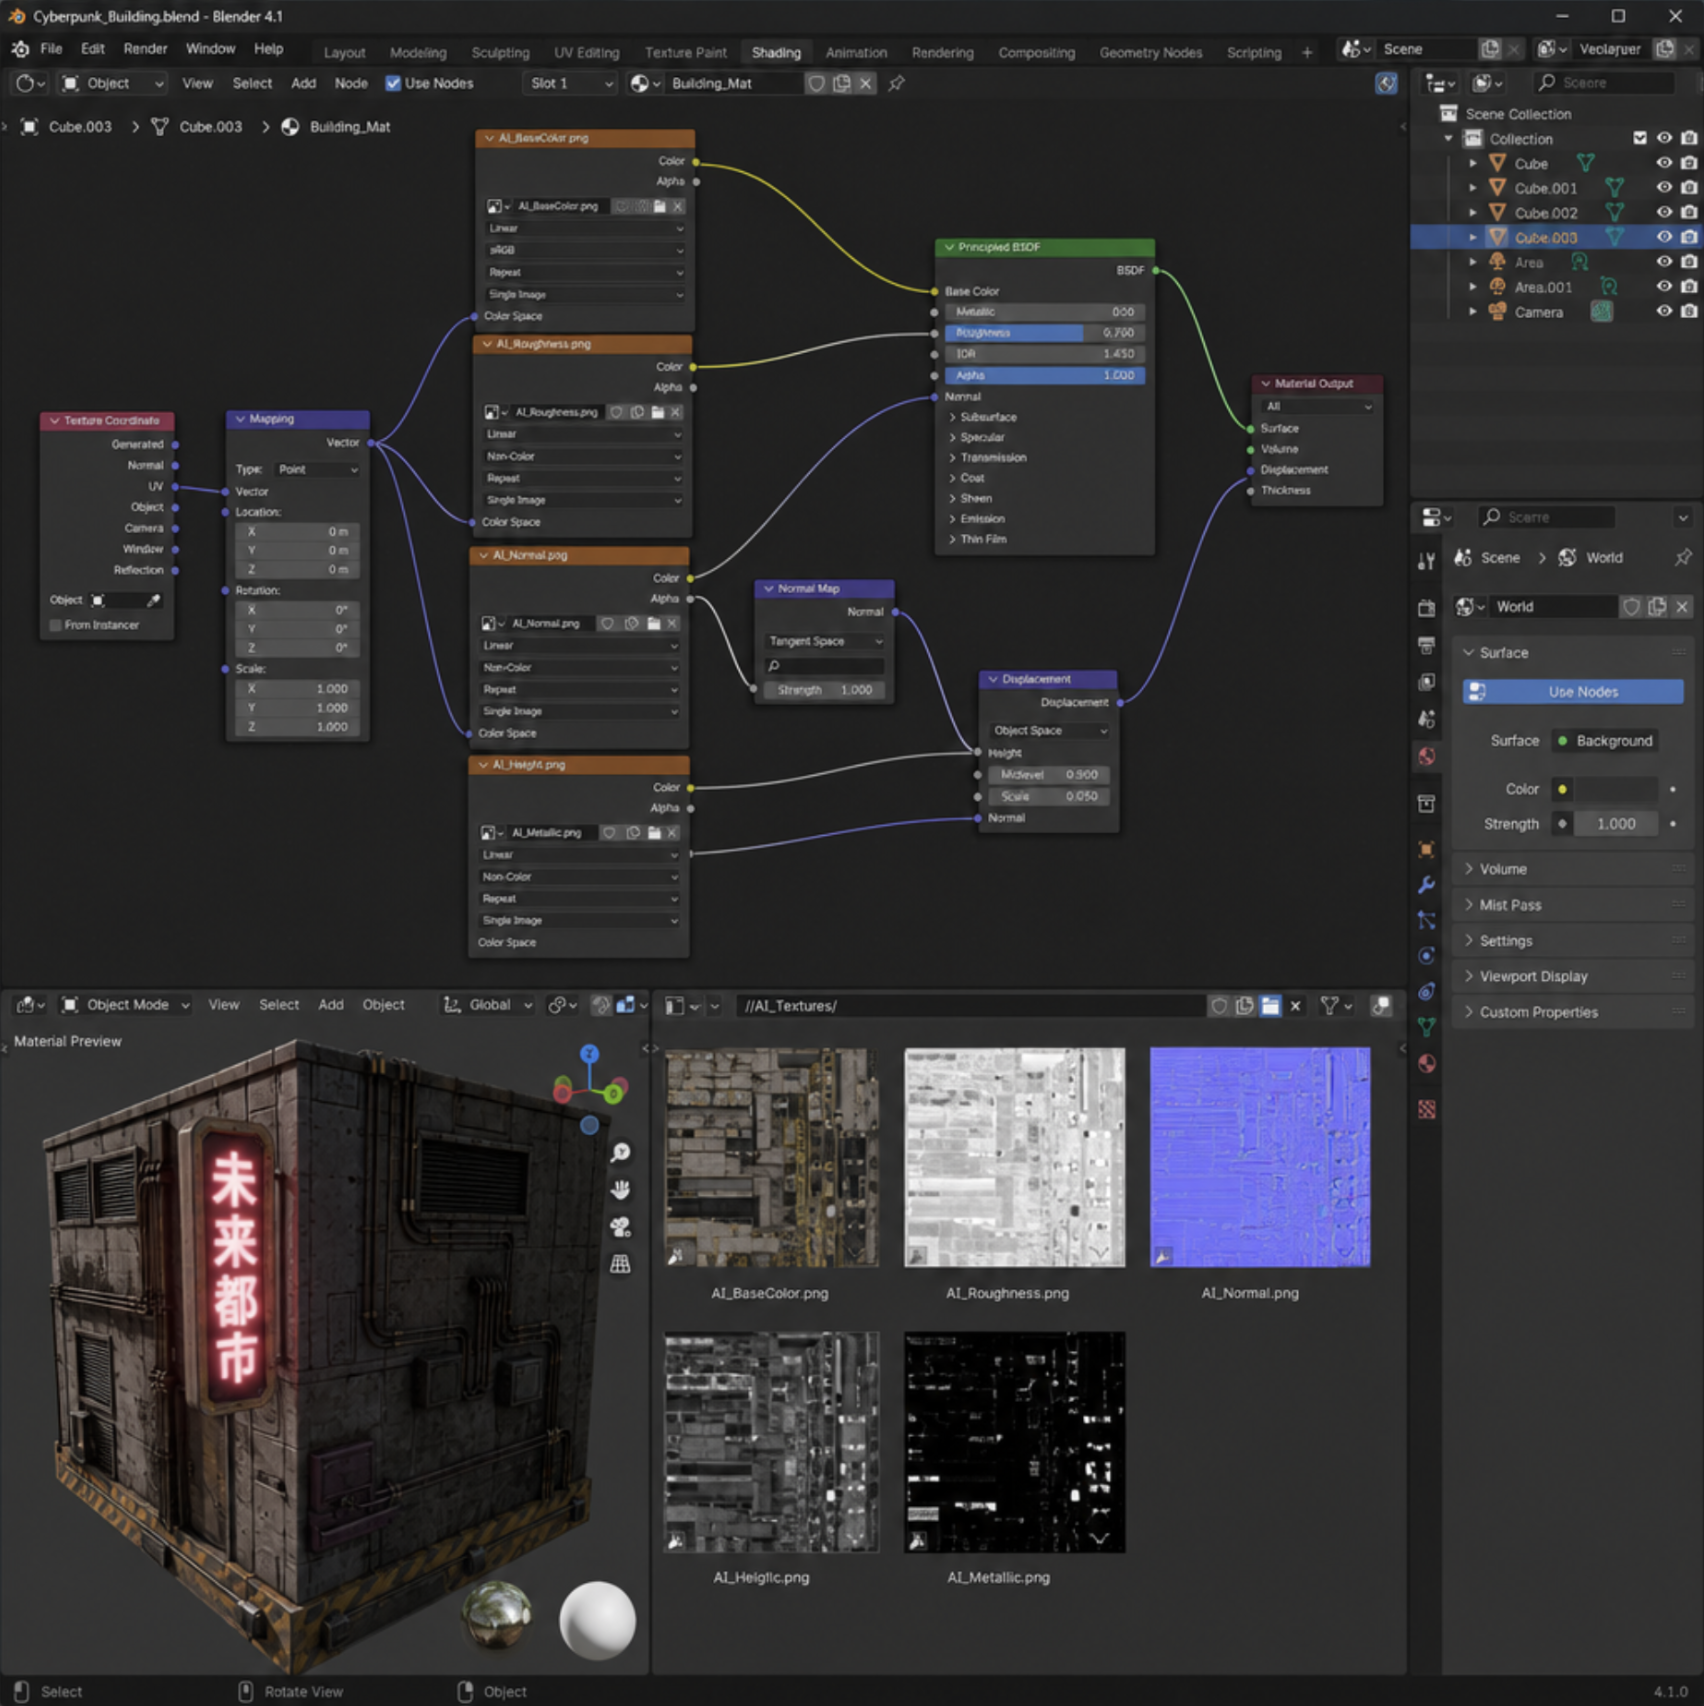Click the Blender logo menu icon

[20, 49]
